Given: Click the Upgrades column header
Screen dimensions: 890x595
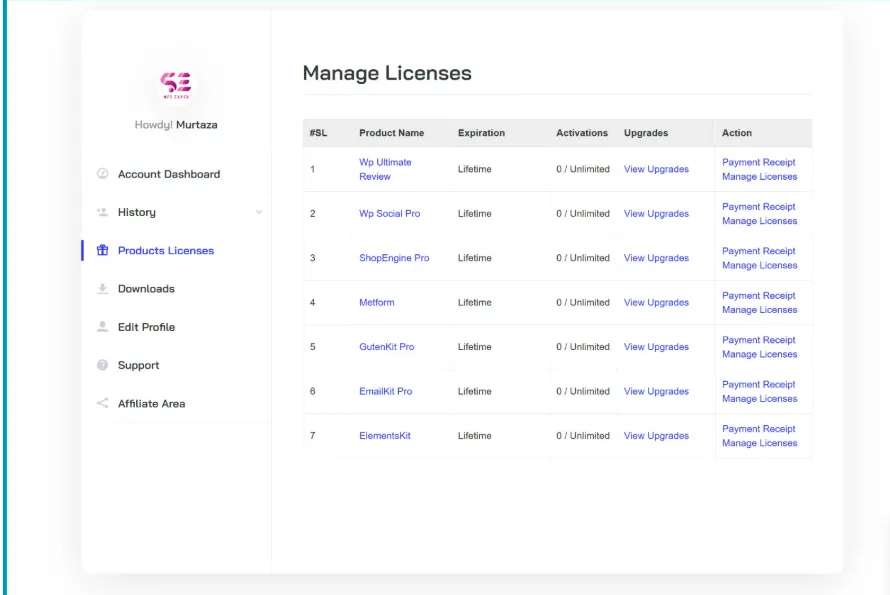Looking at the screenshot, I should click(x=646, y=133).
